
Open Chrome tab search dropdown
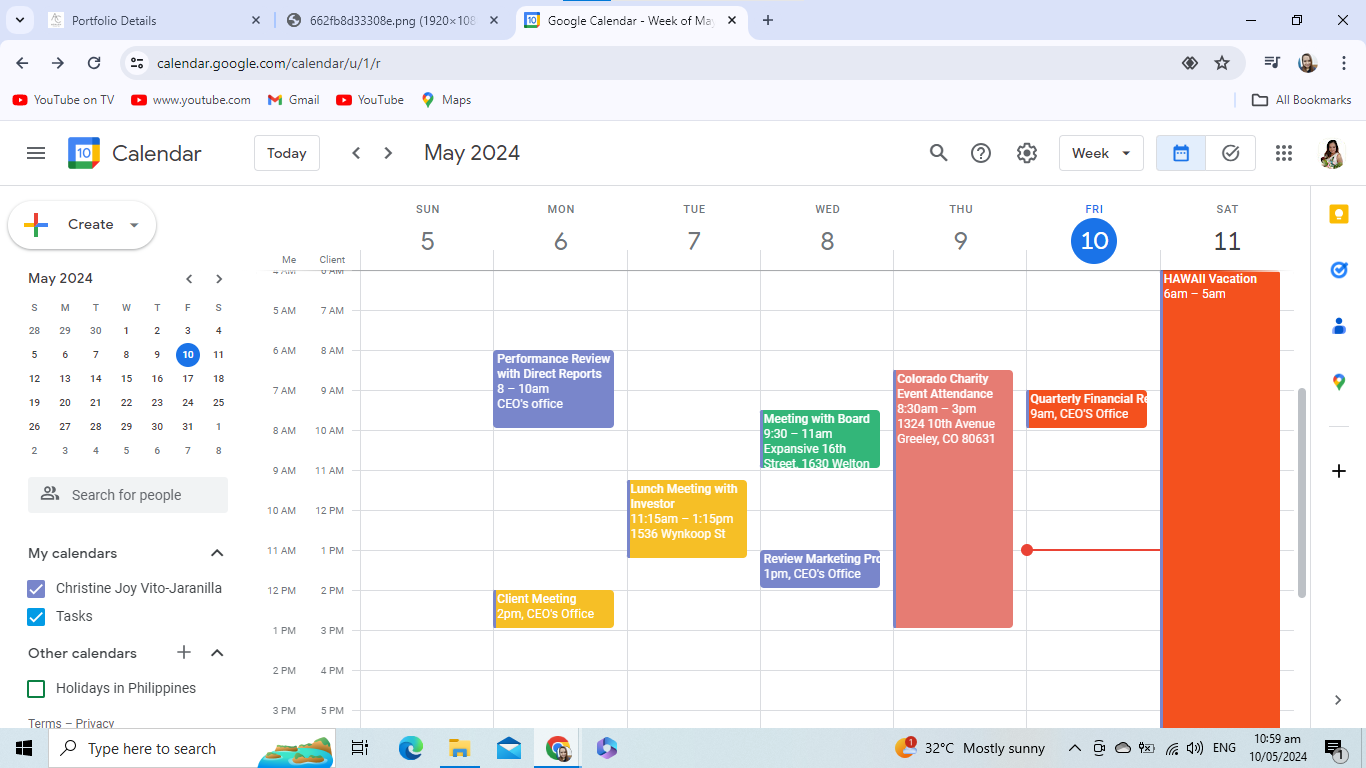(19, 20)
